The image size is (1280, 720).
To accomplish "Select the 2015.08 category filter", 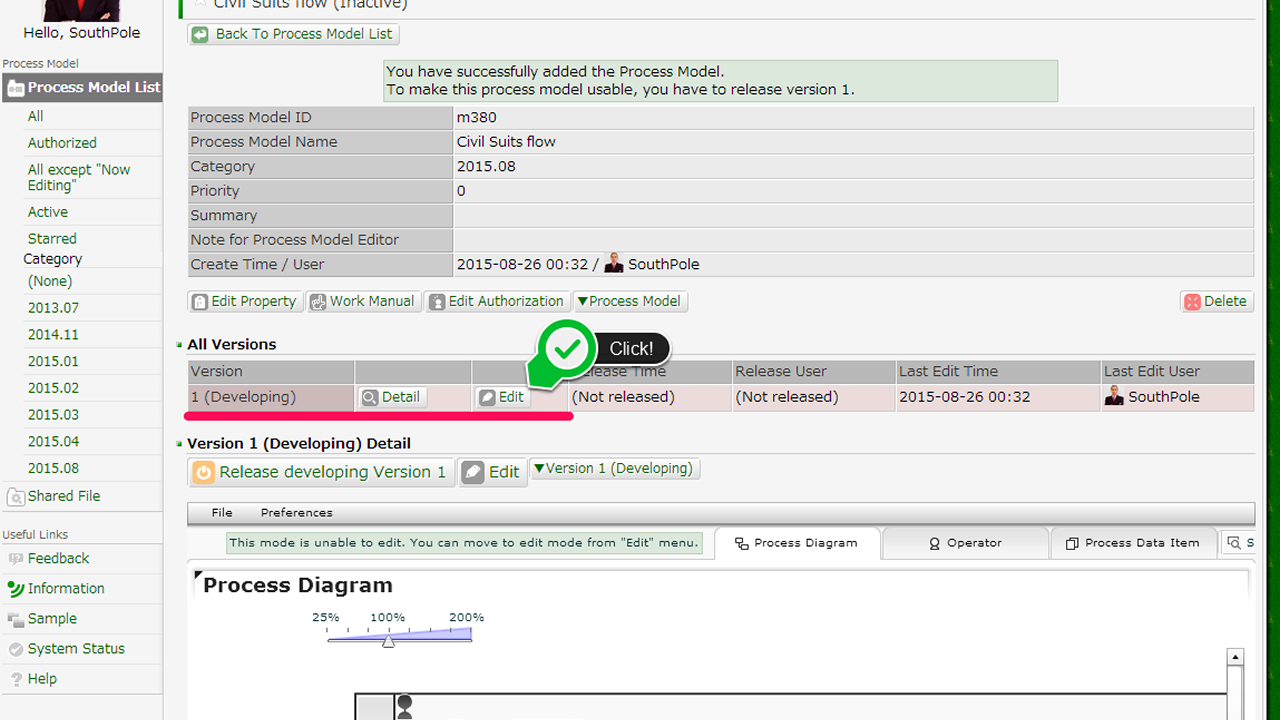I will [53, 468].
